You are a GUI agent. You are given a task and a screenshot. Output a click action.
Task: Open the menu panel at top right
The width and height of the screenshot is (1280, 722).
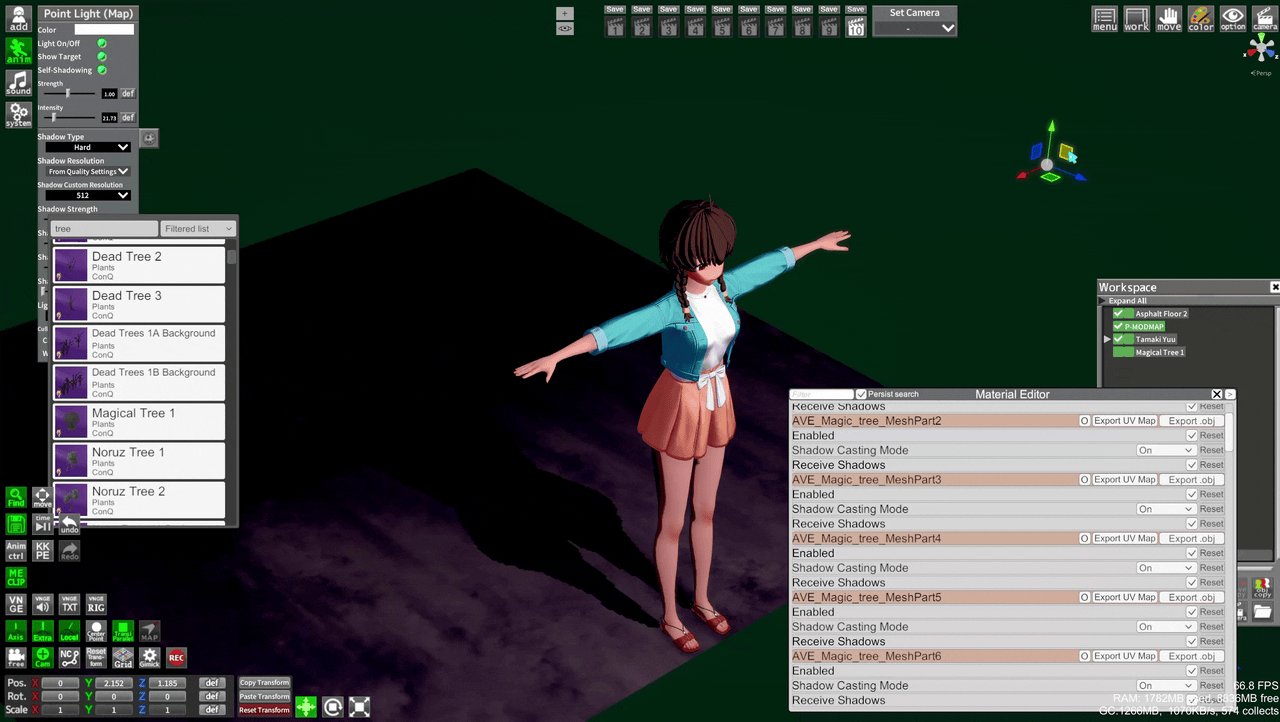pyautogui.click(x=1104, y=19)
